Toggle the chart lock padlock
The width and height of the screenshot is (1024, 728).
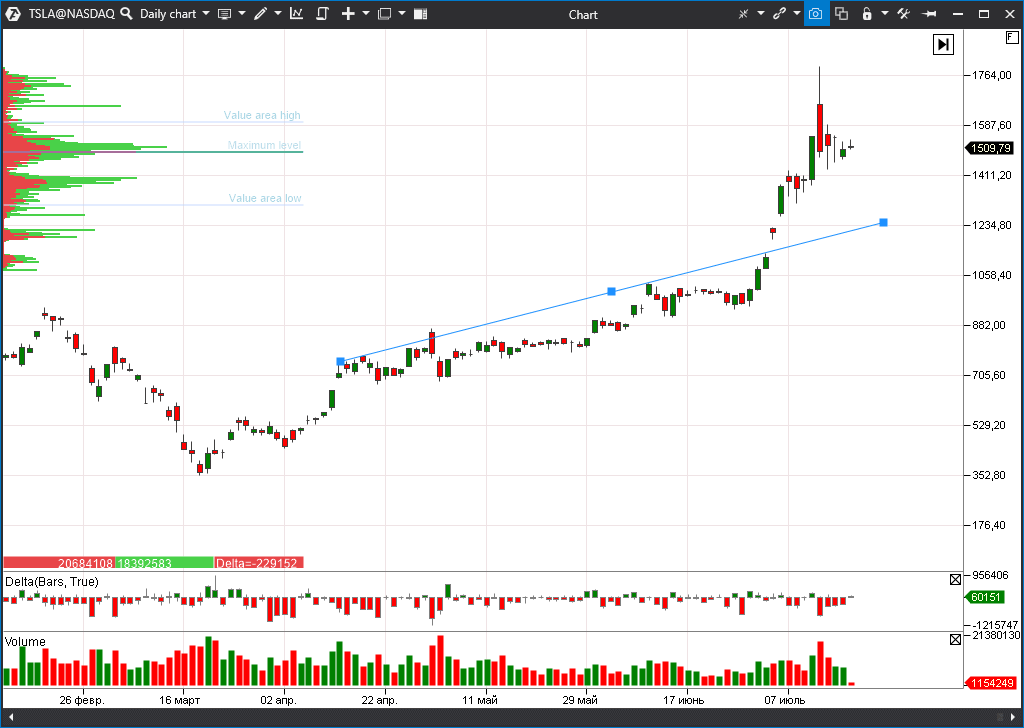pyautogui.click(x=866, y=14)
